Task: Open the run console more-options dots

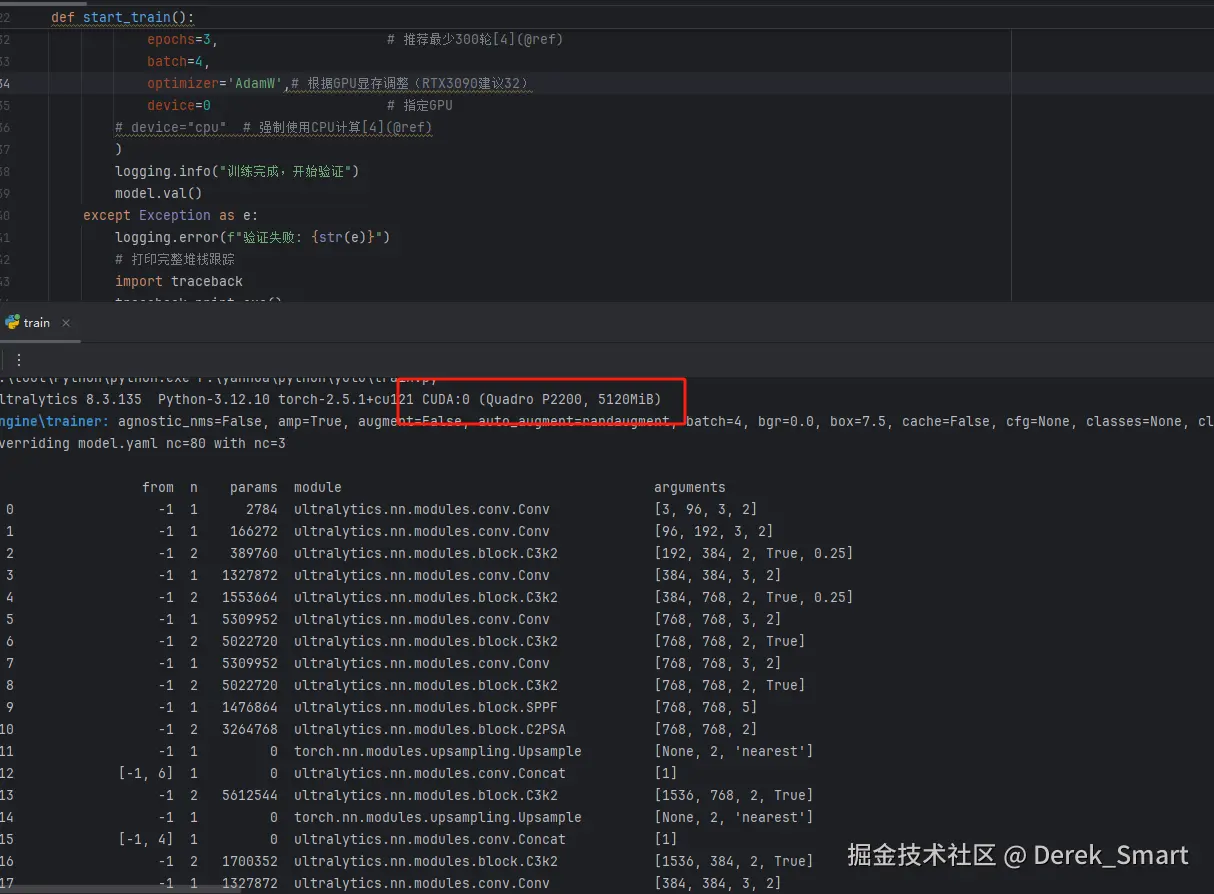Action: 18,360
